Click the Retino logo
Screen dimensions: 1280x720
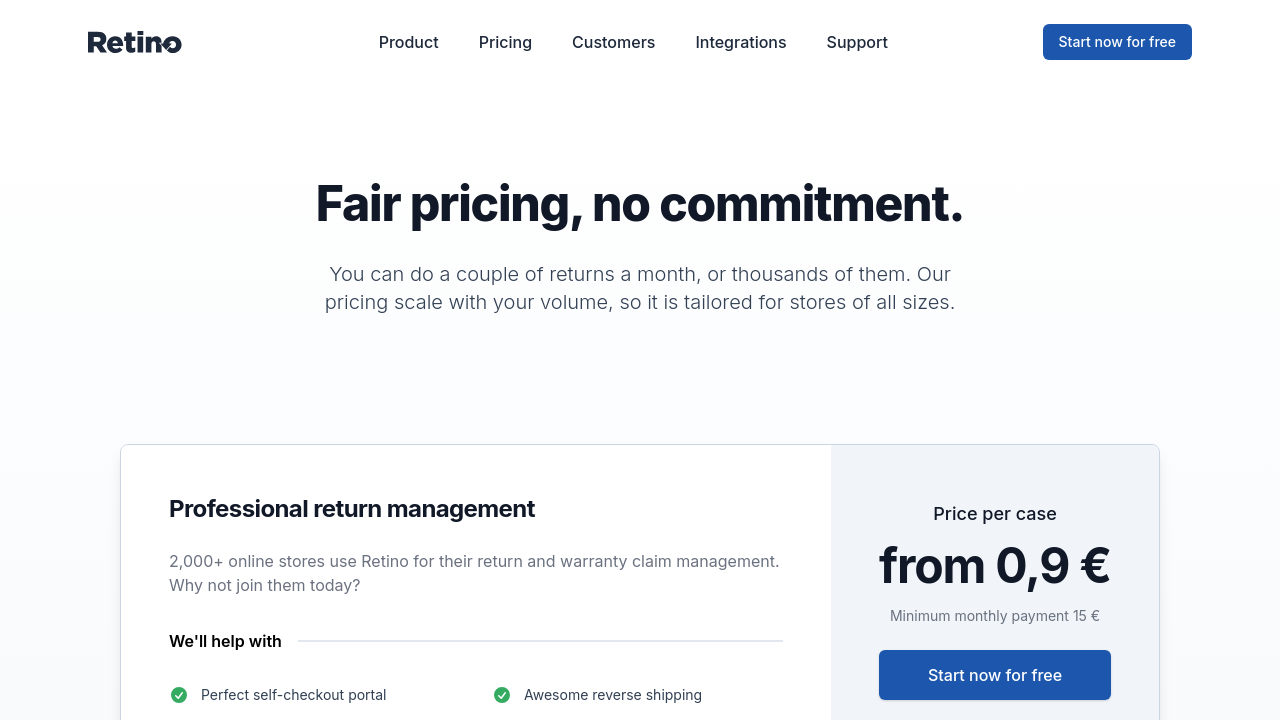[135, 42]
